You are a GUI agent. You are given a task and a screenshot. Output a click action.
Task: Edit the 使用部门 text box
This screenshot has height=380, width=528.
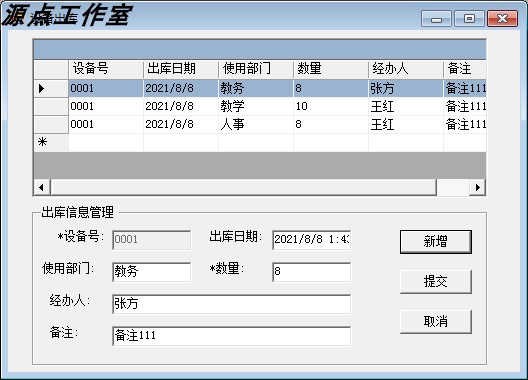pyautogui.click(x=152, y=272)
